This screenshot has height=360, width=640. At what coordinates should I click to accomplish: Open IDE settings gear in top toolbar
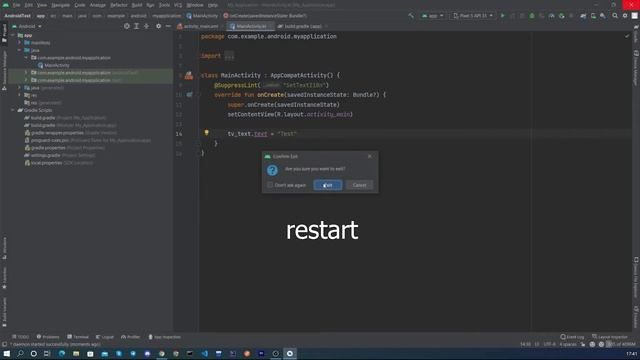(x=625, y=16)
